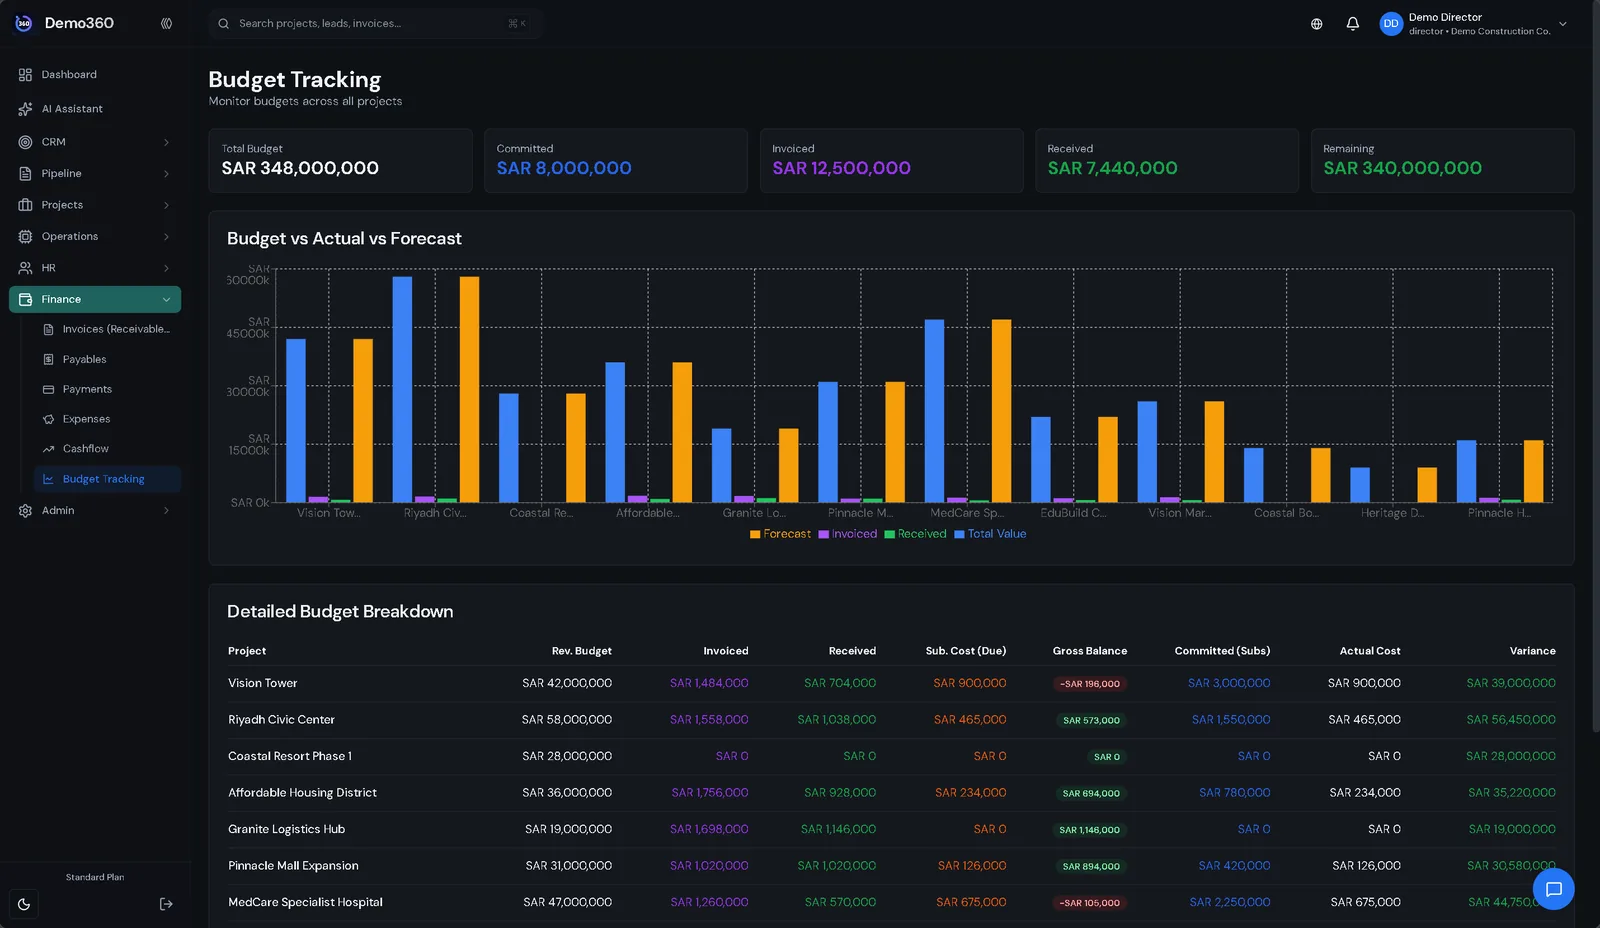Click the CRM target icon

pyautogui.click(x=25, y=142)
